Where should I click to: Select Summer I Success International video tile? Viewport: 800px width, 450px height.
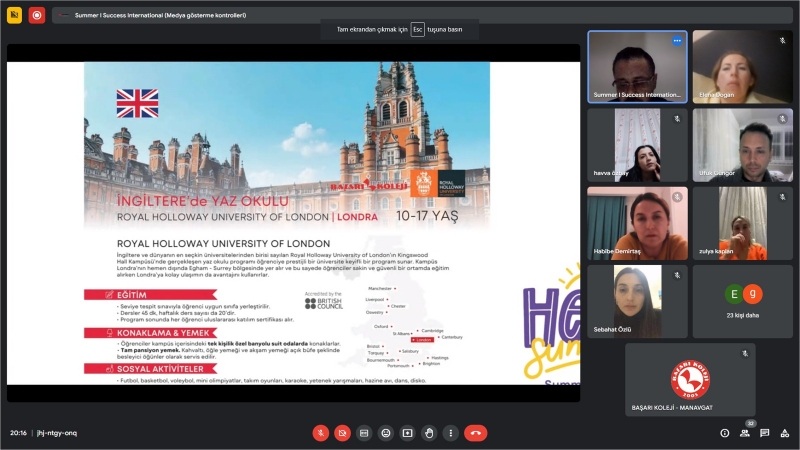click(637, 67)
